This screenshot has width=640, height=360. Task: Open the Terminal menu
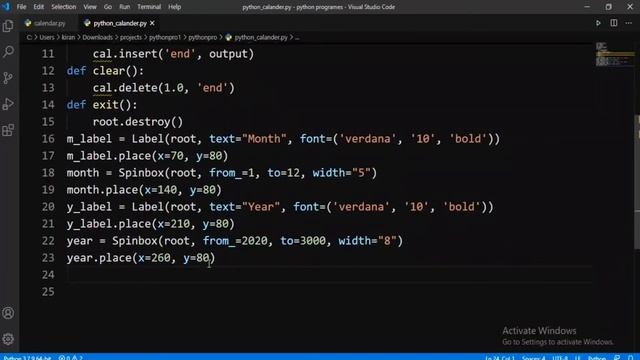tap(149, 7)
